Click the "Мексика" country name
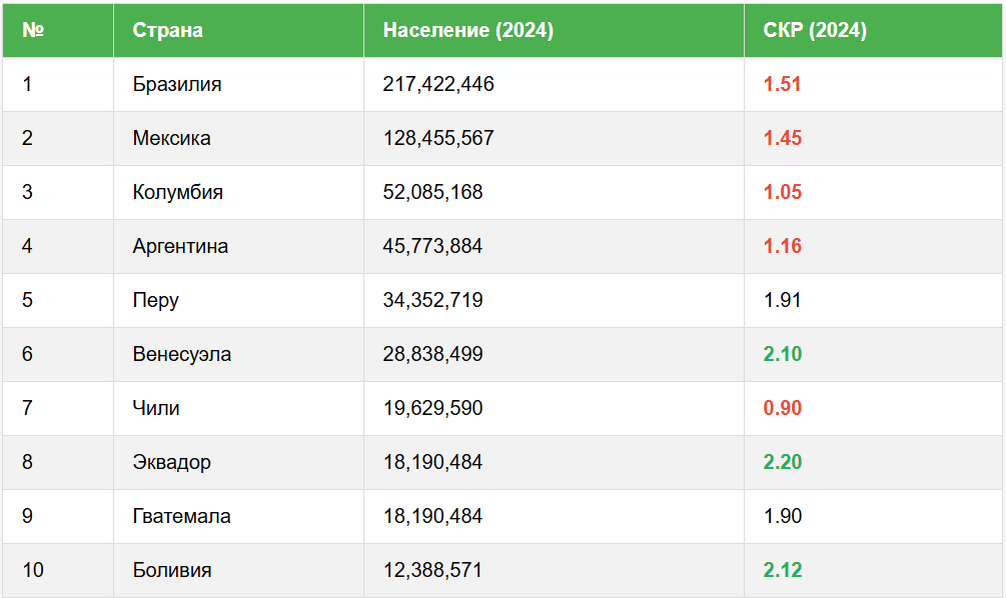Screen dimensions: 1006x598 tap(172, 138)
